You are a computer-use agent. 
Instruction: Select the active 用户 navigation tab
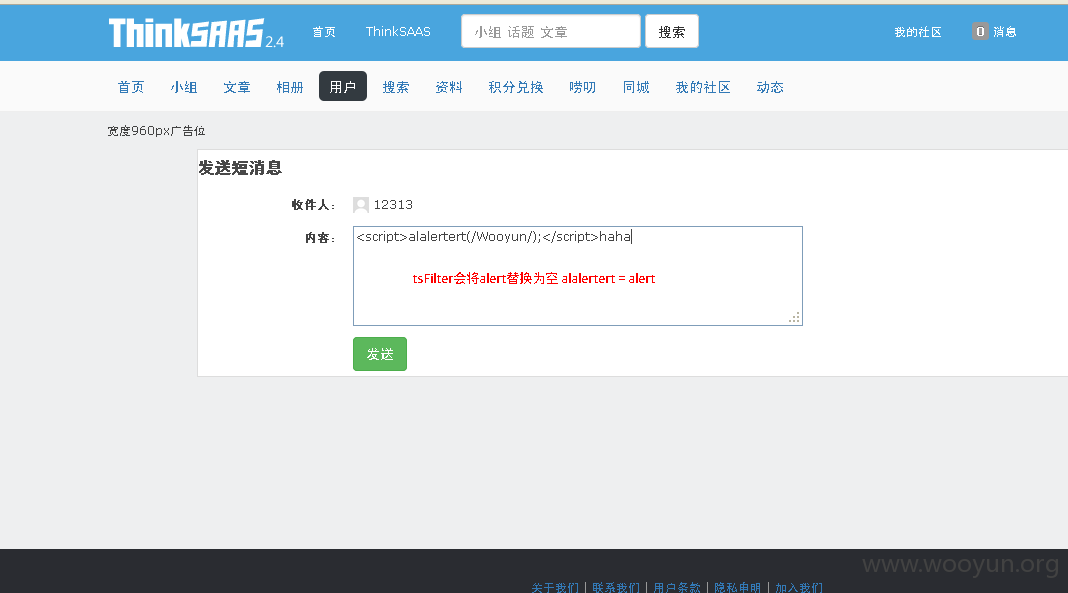[x=343, y=86]
